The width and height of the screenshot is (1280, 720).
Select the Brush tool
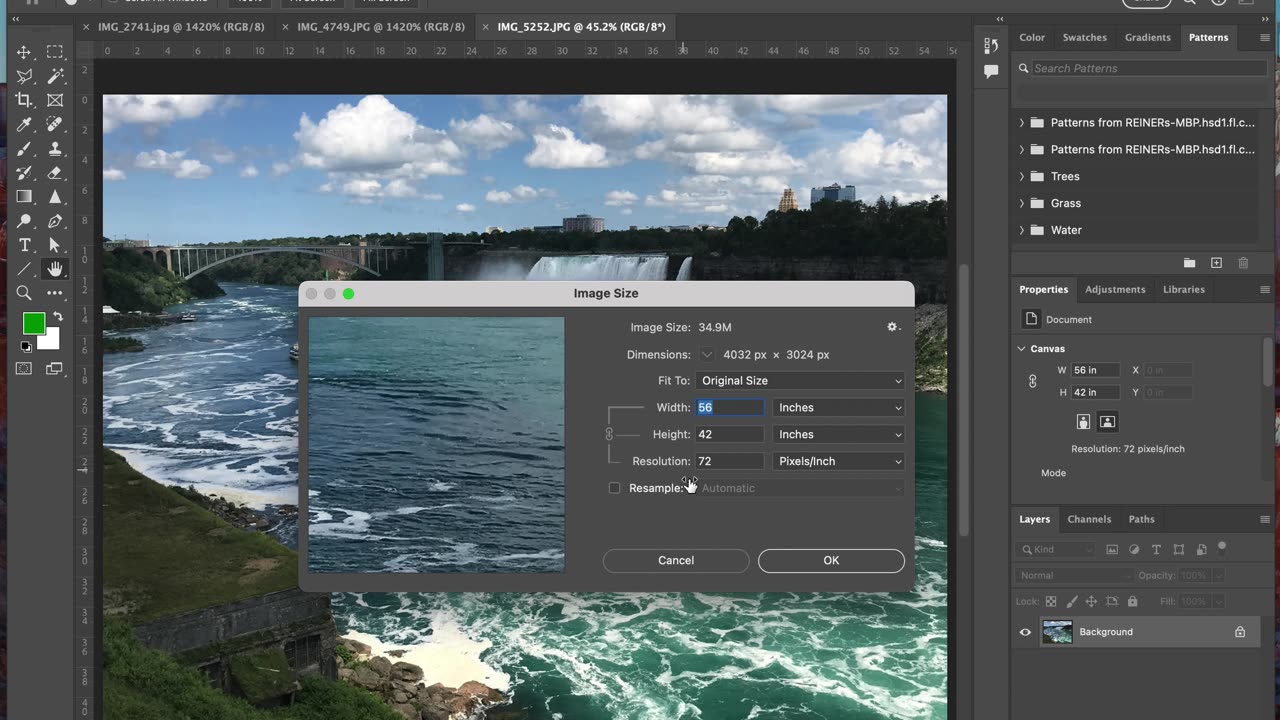tap(24, 149)
